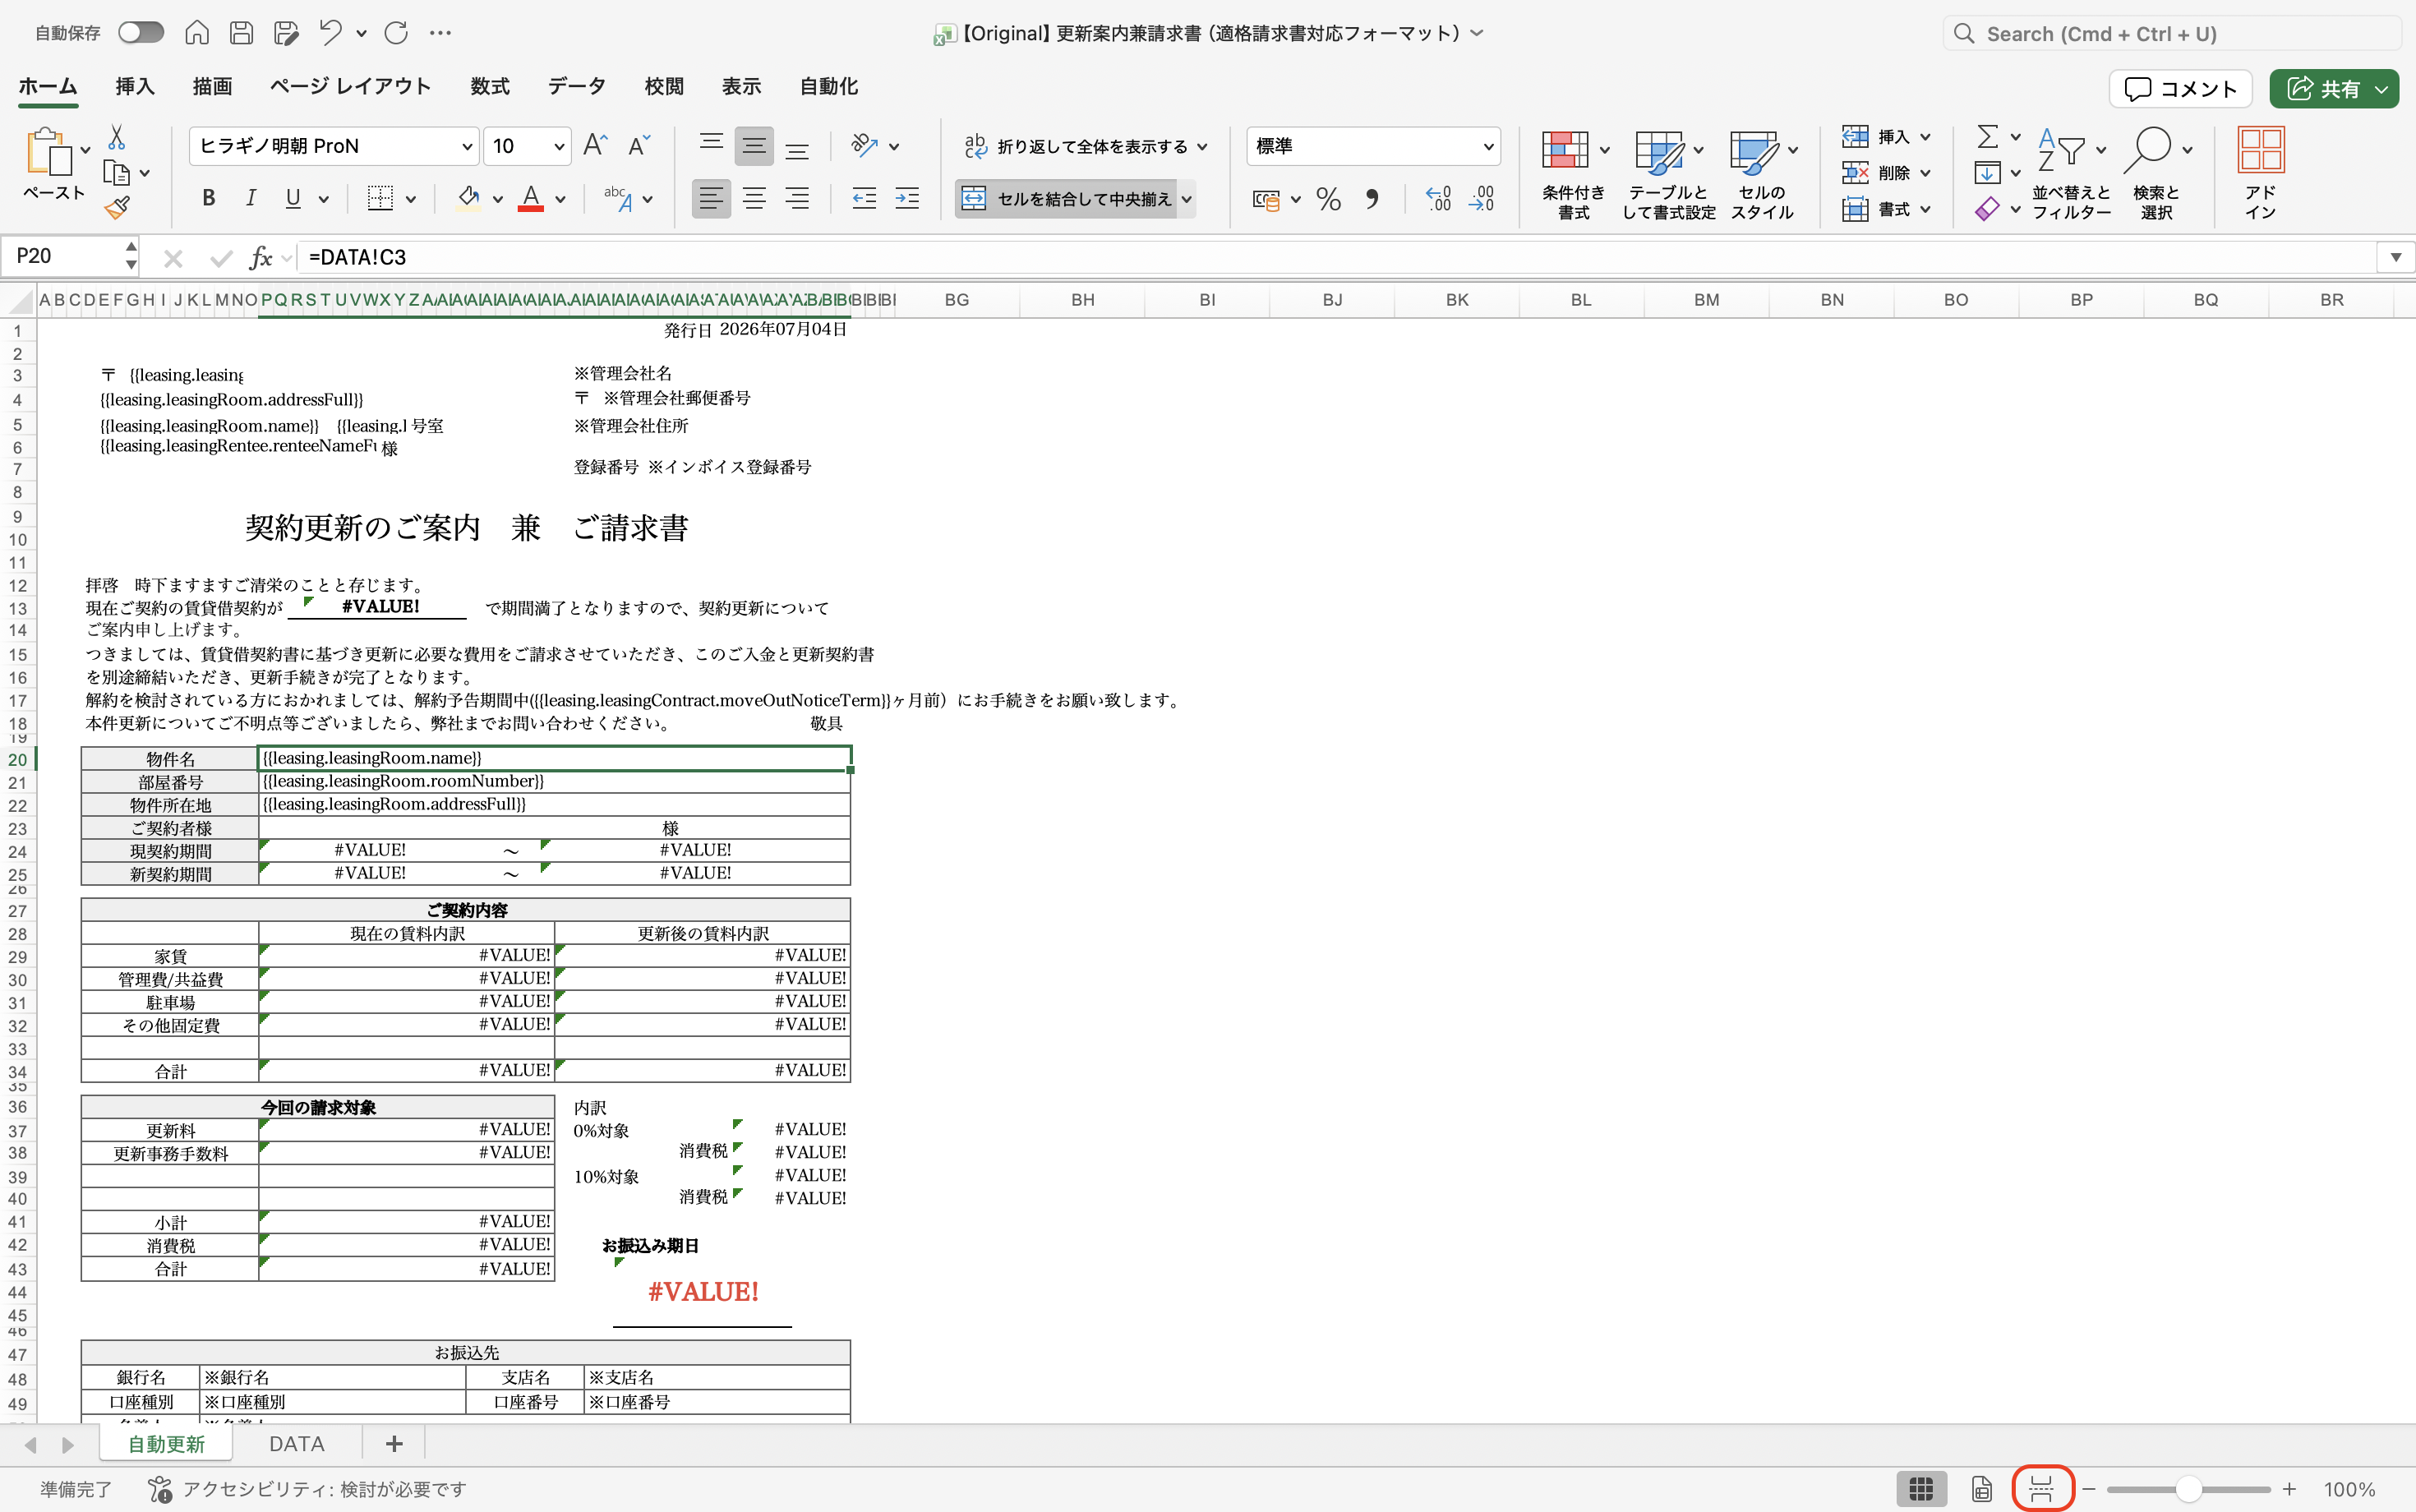Open the ページ レイアウト ribbon tab

tap(351, 87)
